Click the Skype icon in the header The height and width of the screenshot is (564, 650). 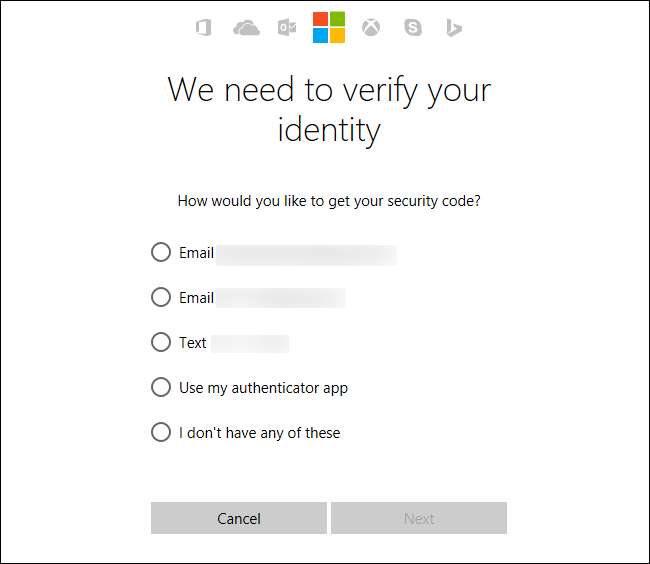point(413,28)
